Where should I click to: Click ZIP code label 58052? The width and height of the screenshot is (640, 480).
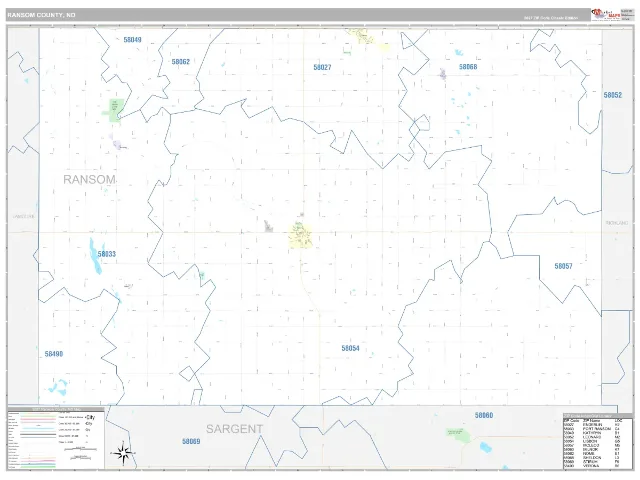coord(613,95)
